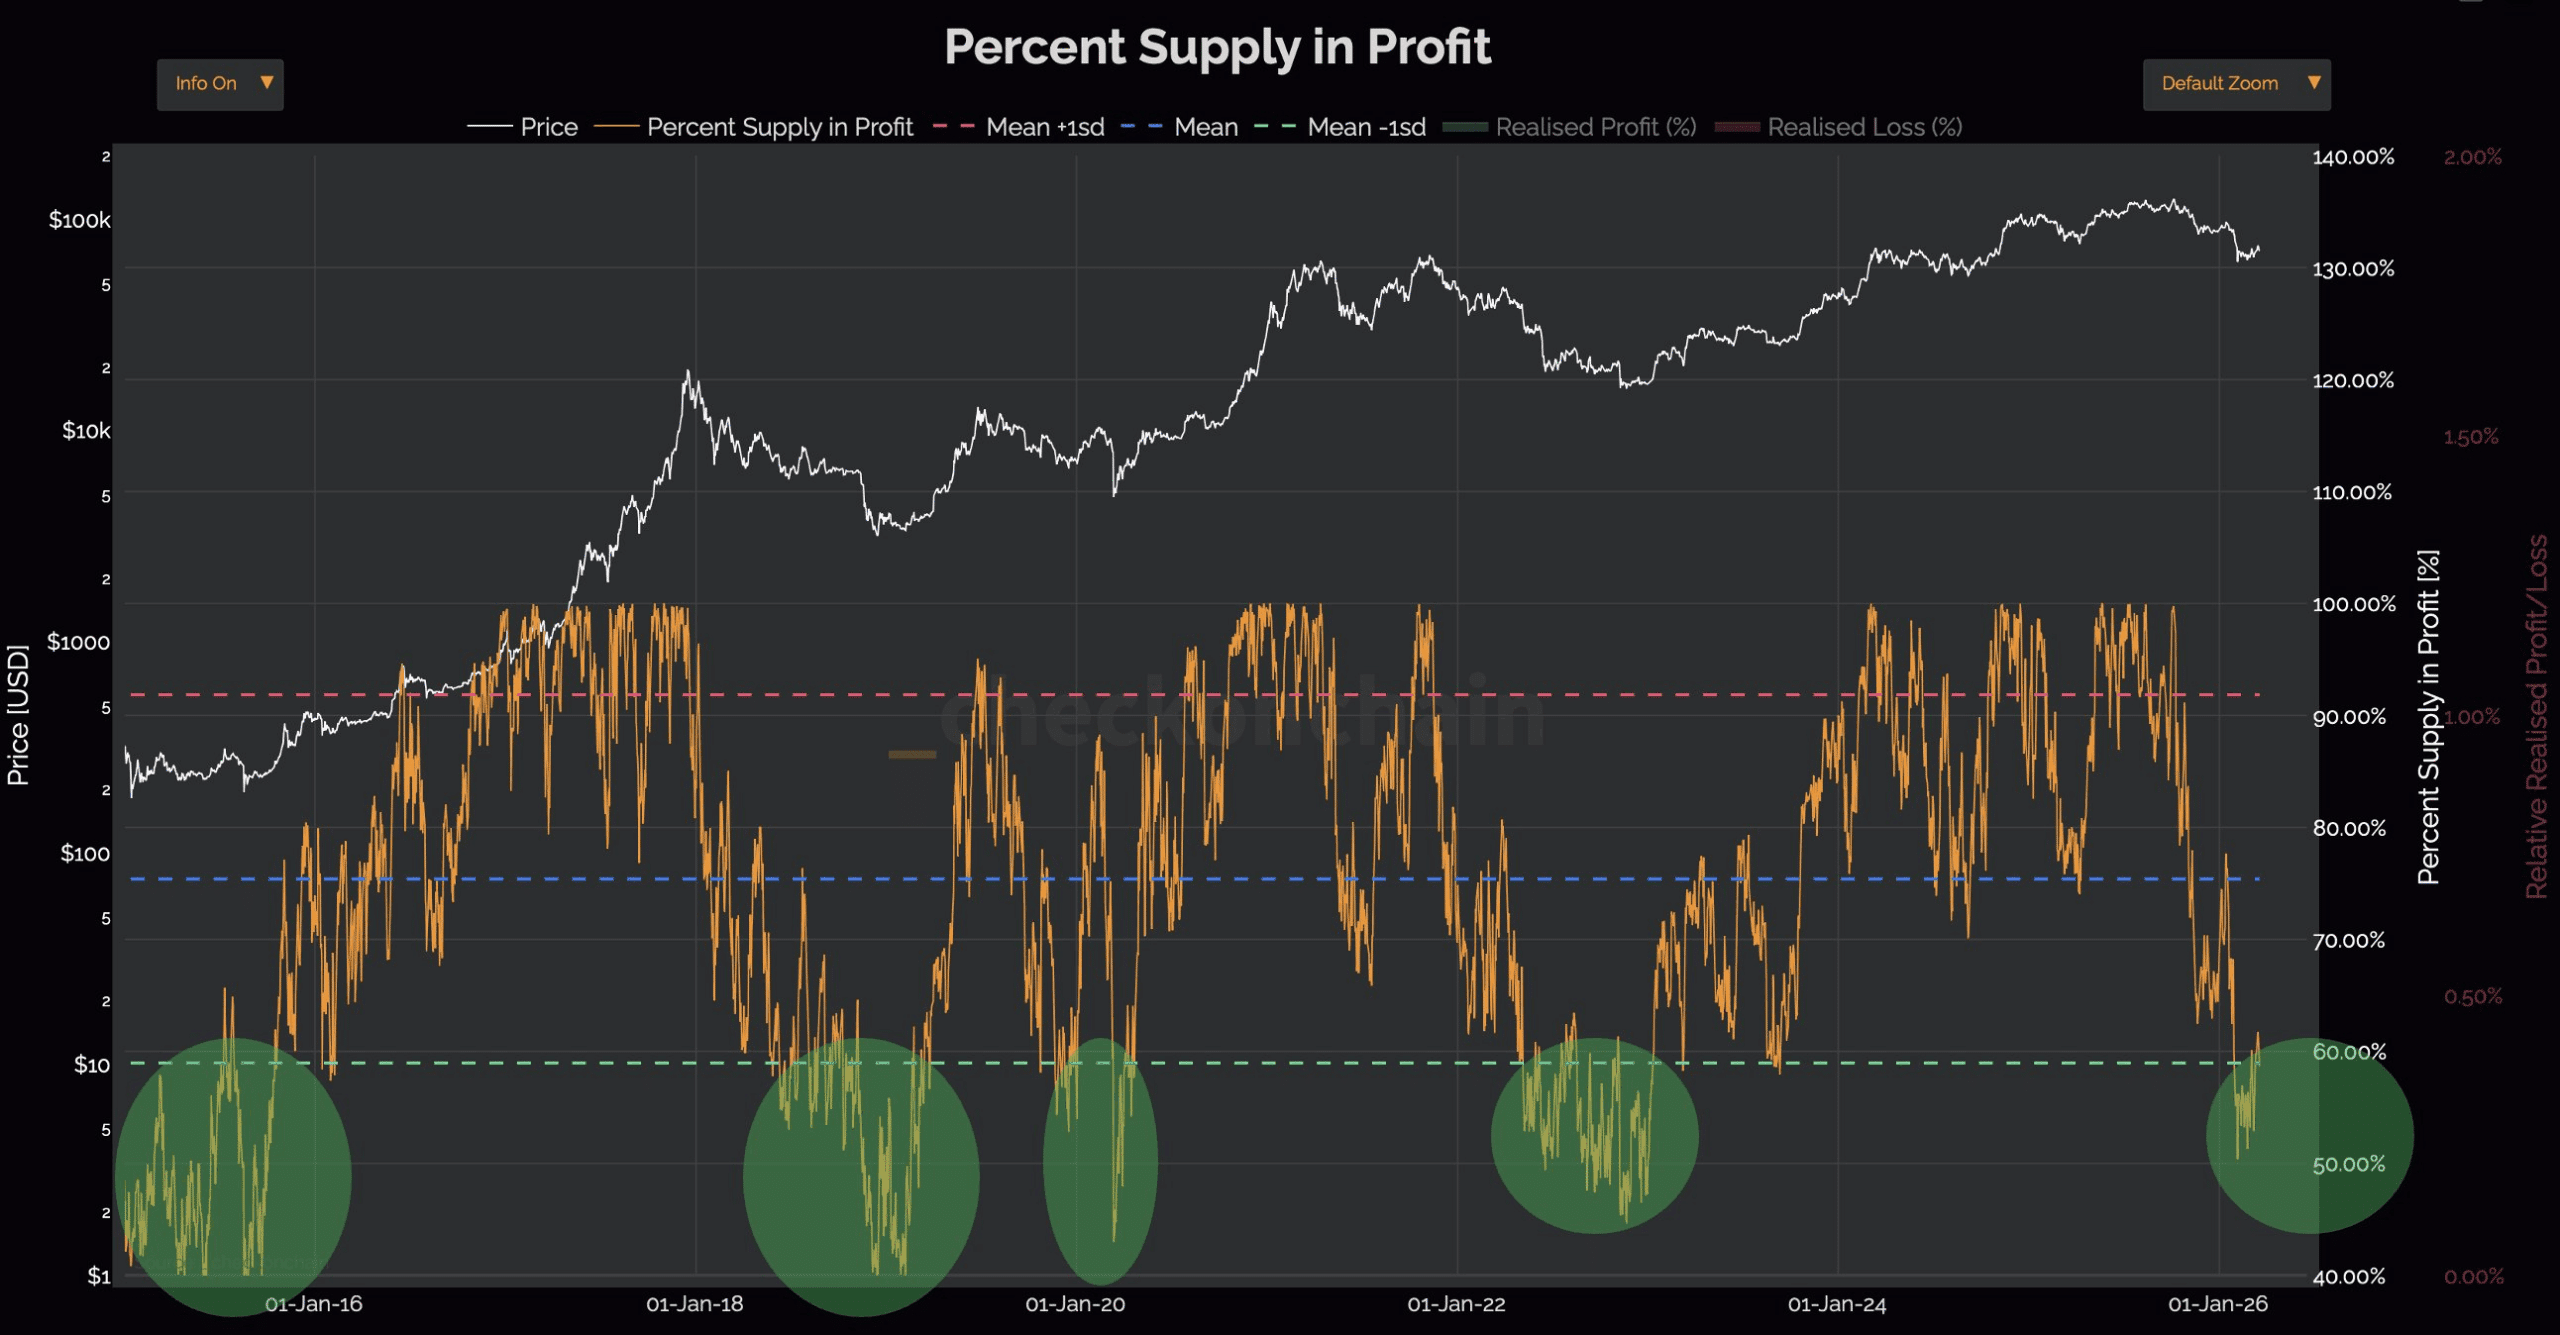Click the 01-Jan-22 x-axis label

(x=1456, y=1305)
